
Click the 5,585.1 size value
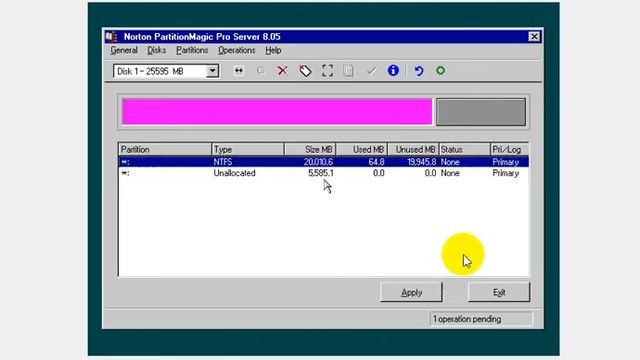click(x=321, y=173)
